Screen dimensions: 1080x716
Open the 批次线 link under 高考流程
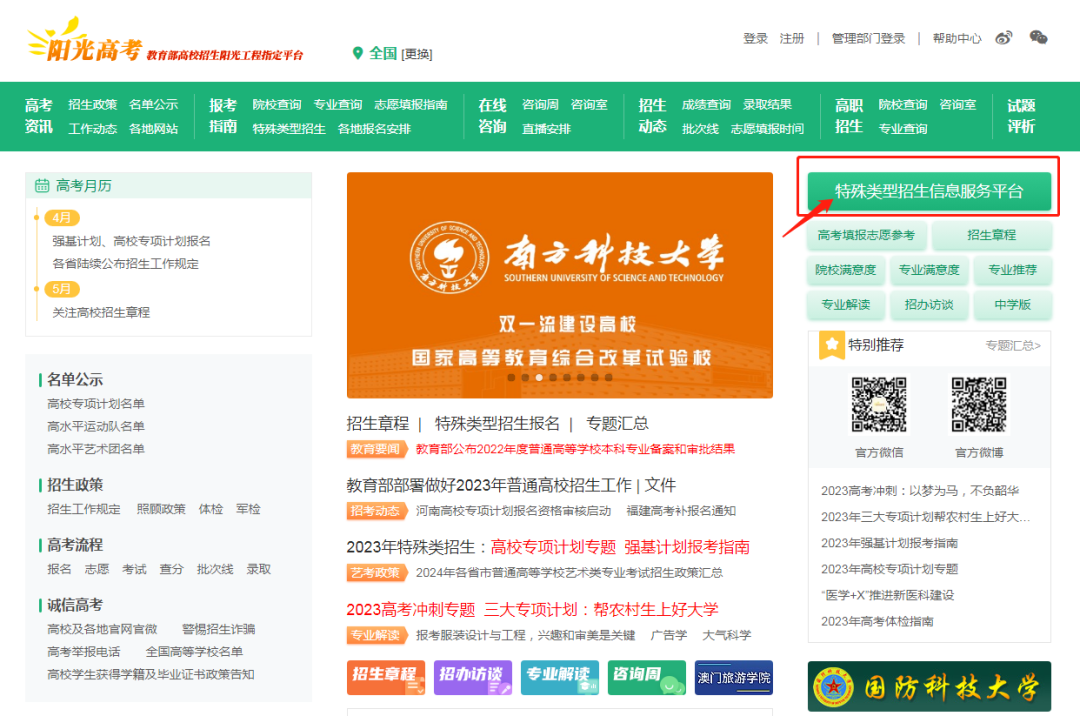point(215,569)
